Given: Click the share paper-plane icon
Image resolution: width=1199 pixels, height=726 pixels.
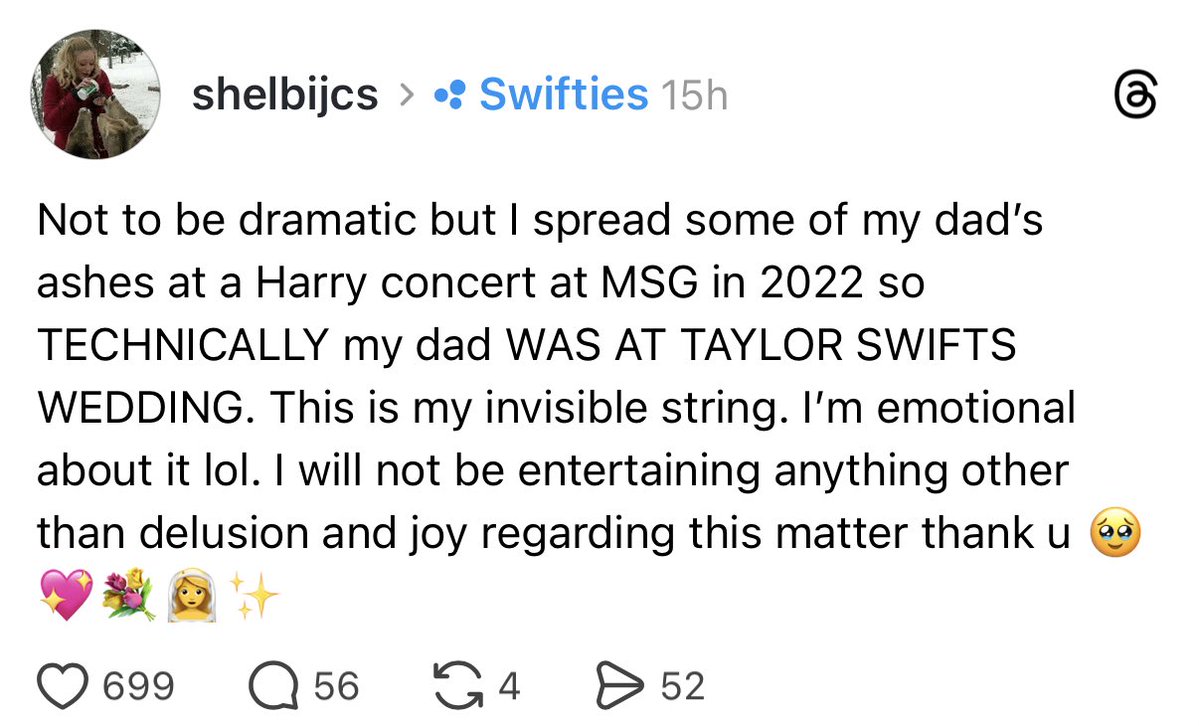Looking at the screenshot, I should click(619, 686).
